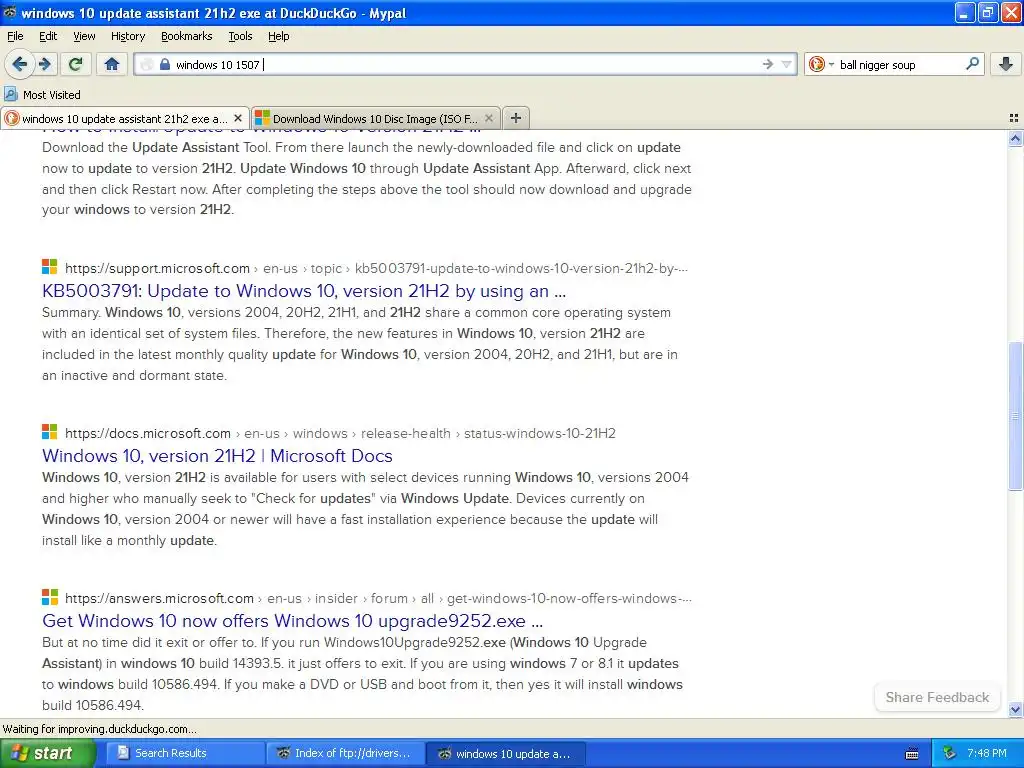Go forward with the Forward arrow

pos(44,64)
